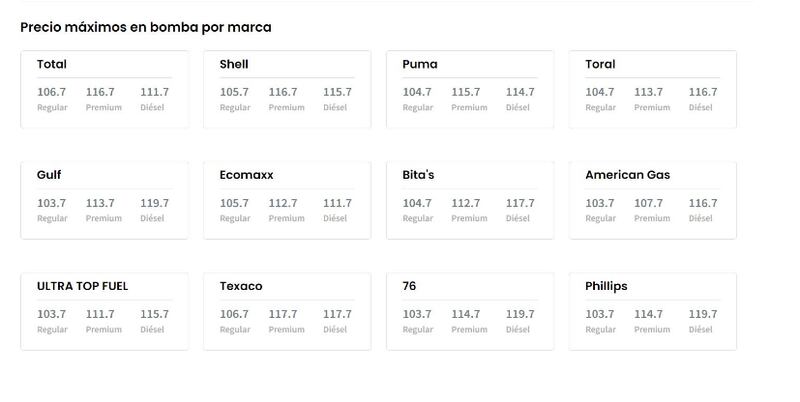This screenshot has width=800, height=402.
Task: Select the Texaco brand title
Action: [x=241, y=286]
